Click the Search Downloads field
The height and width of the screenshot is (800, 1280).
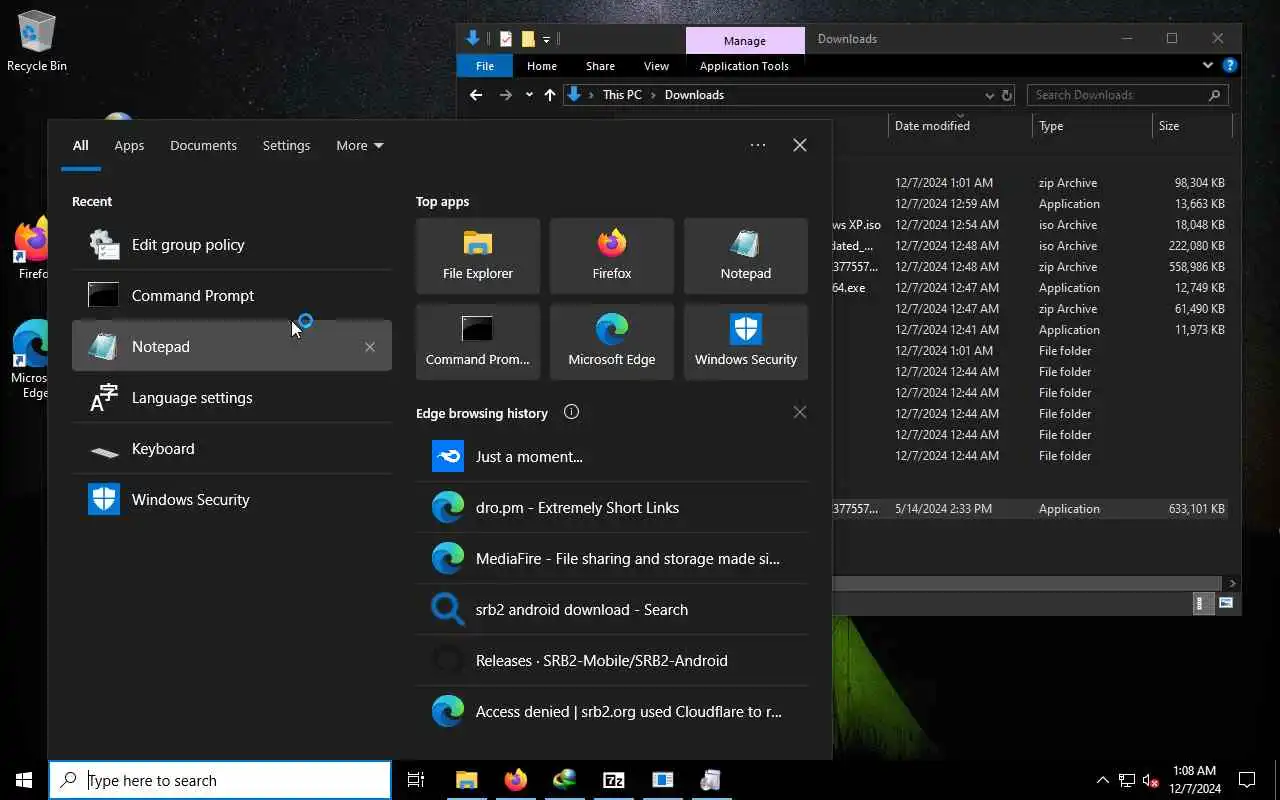1128,95
